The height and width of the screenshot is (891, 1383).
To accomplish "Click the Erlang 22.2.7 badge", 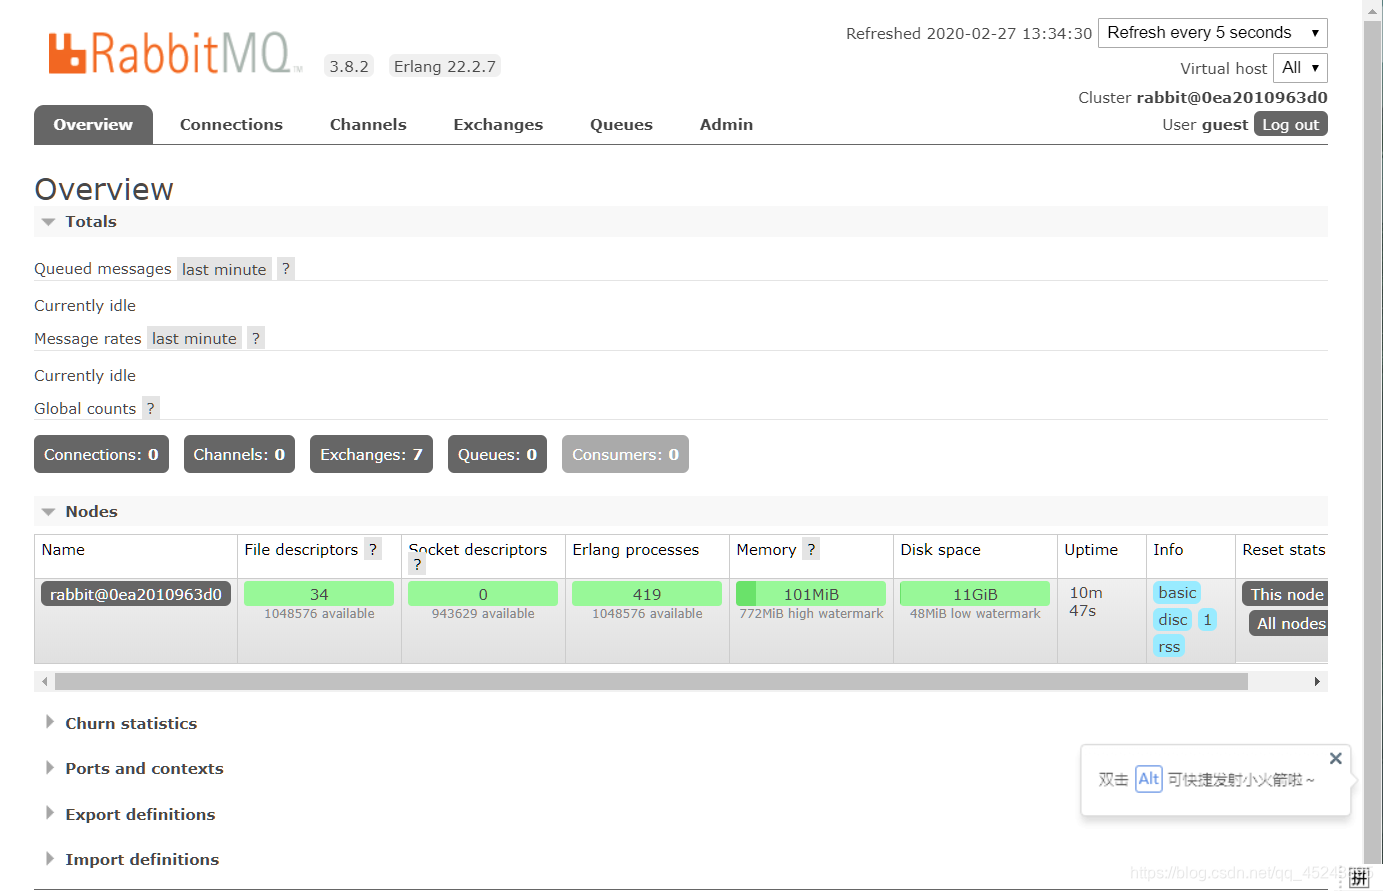I will click(445, 66).
